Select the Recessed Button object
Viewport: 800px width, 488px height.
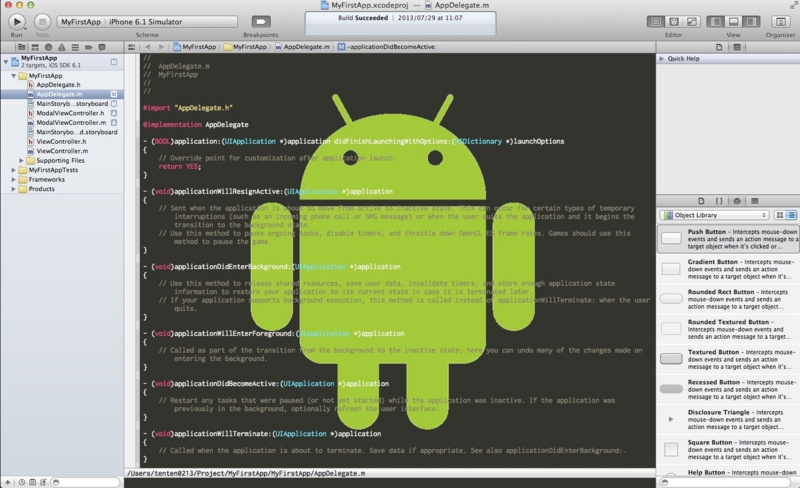pyautogui.click(x=728, y=389)
